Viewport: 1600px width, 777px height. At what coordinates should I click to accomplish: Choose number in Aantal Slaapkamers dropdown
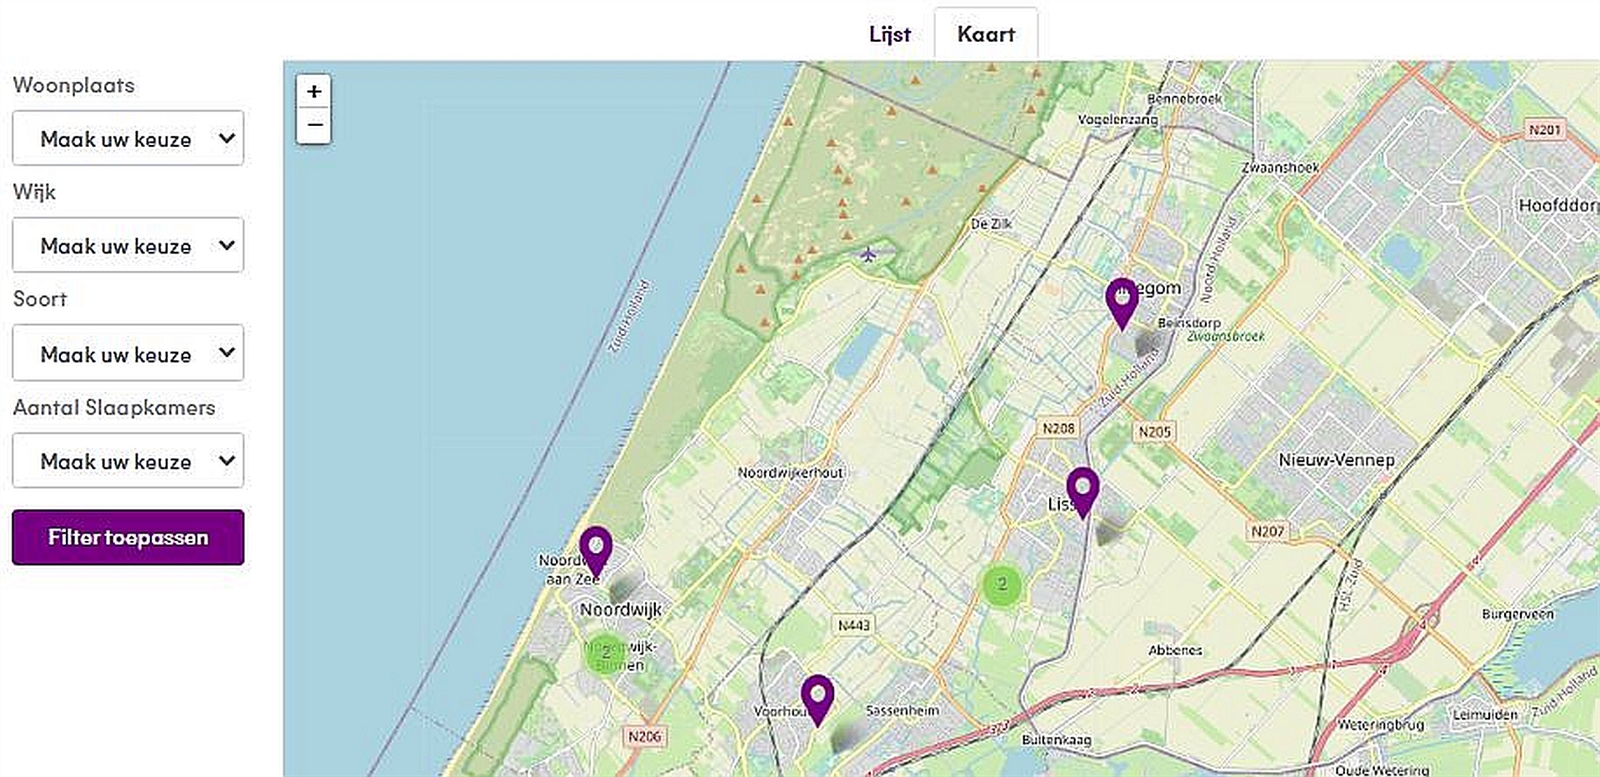pyautogui.click(x=128, y=461)
